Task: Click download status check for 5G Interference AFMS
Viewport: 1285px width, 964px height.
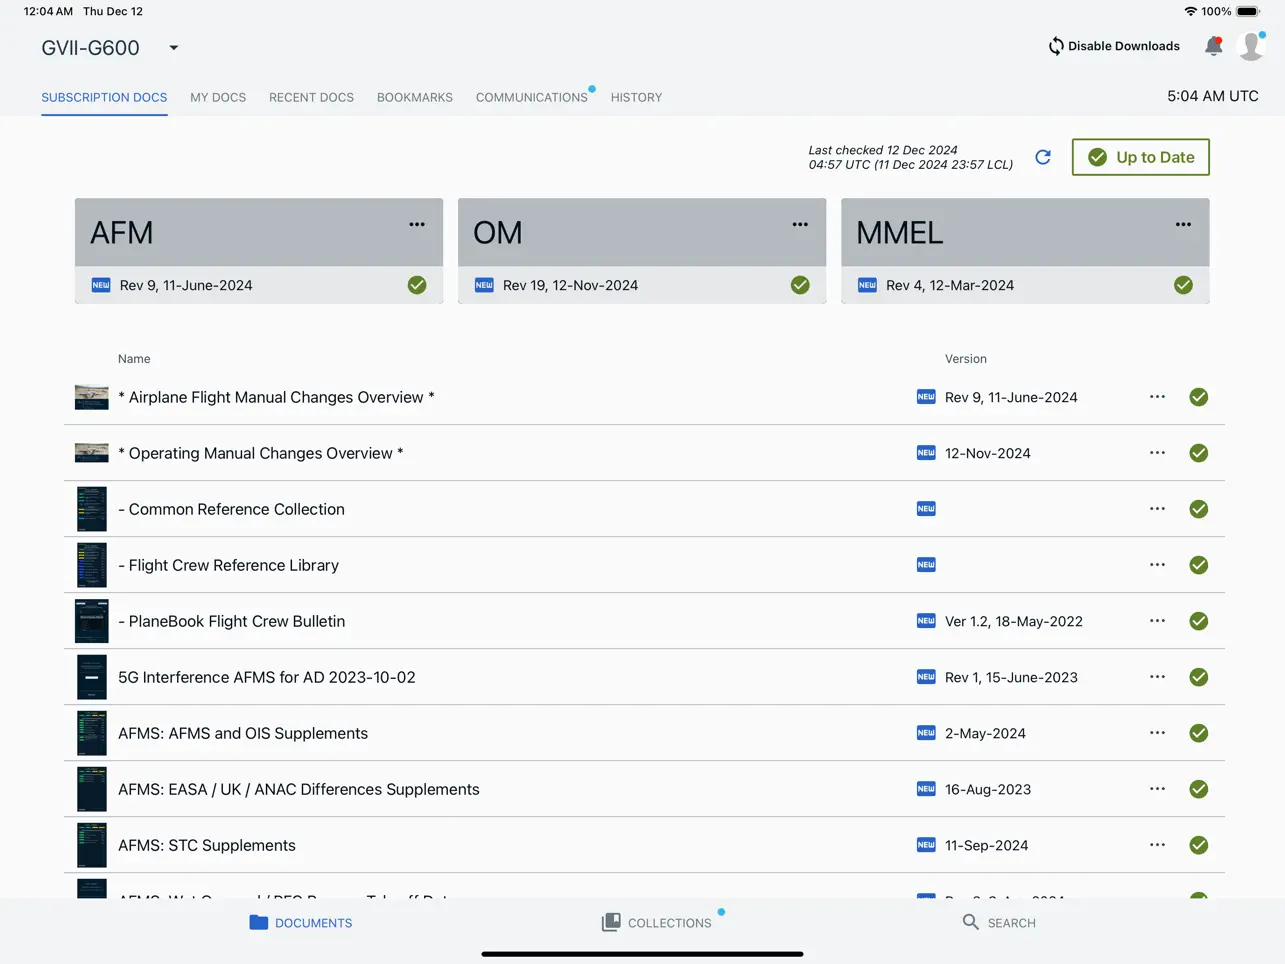Action: tap(1199, 677)
